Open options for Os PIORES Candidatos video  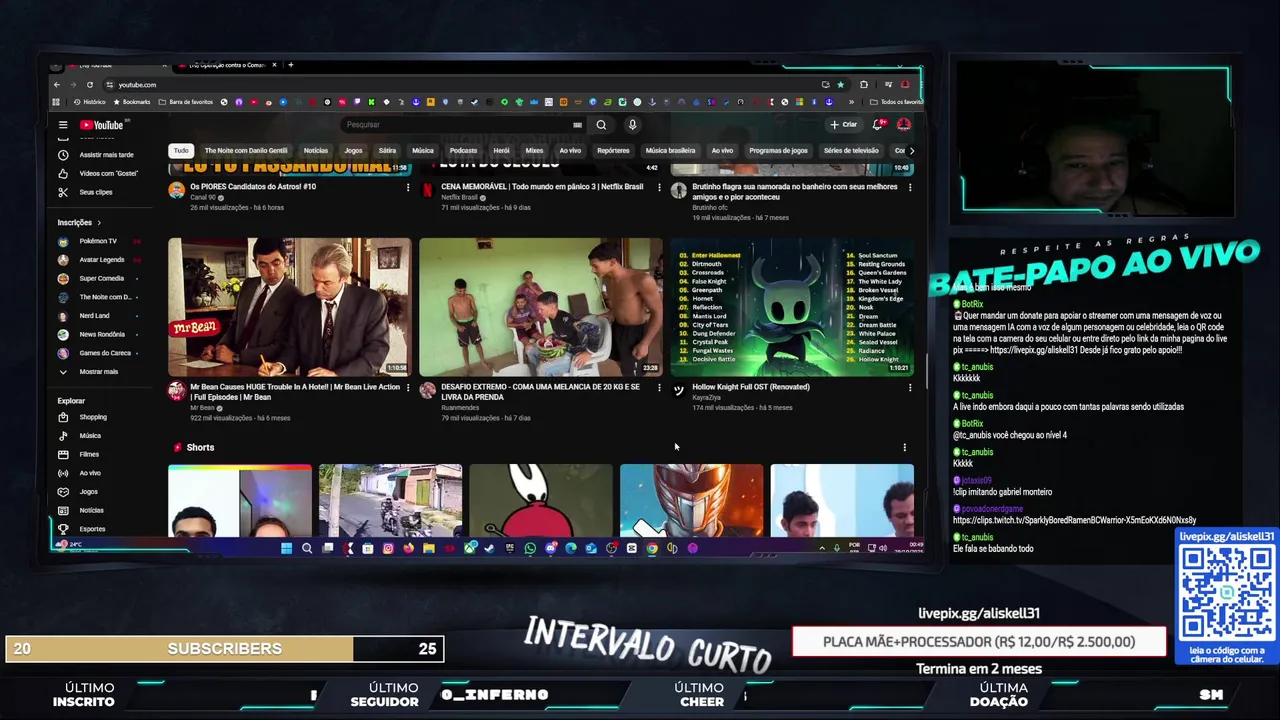(407, 188)
